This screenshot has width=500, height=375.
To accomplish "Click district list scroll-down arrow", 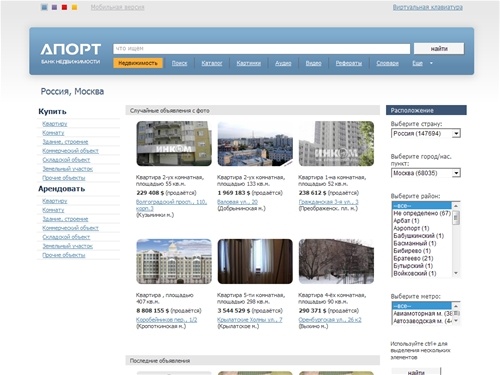I will click(456, 273).
